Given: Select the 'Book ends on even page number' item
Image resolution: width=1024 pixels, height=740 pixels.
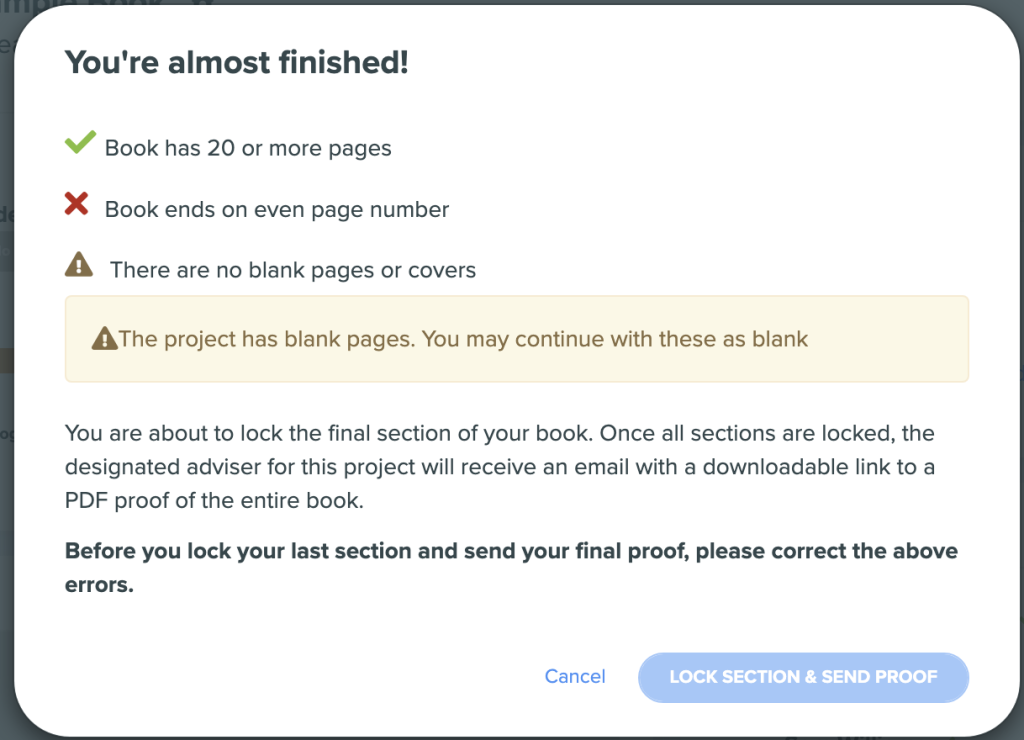Looking at the screenshot, I should coord(277,210).
